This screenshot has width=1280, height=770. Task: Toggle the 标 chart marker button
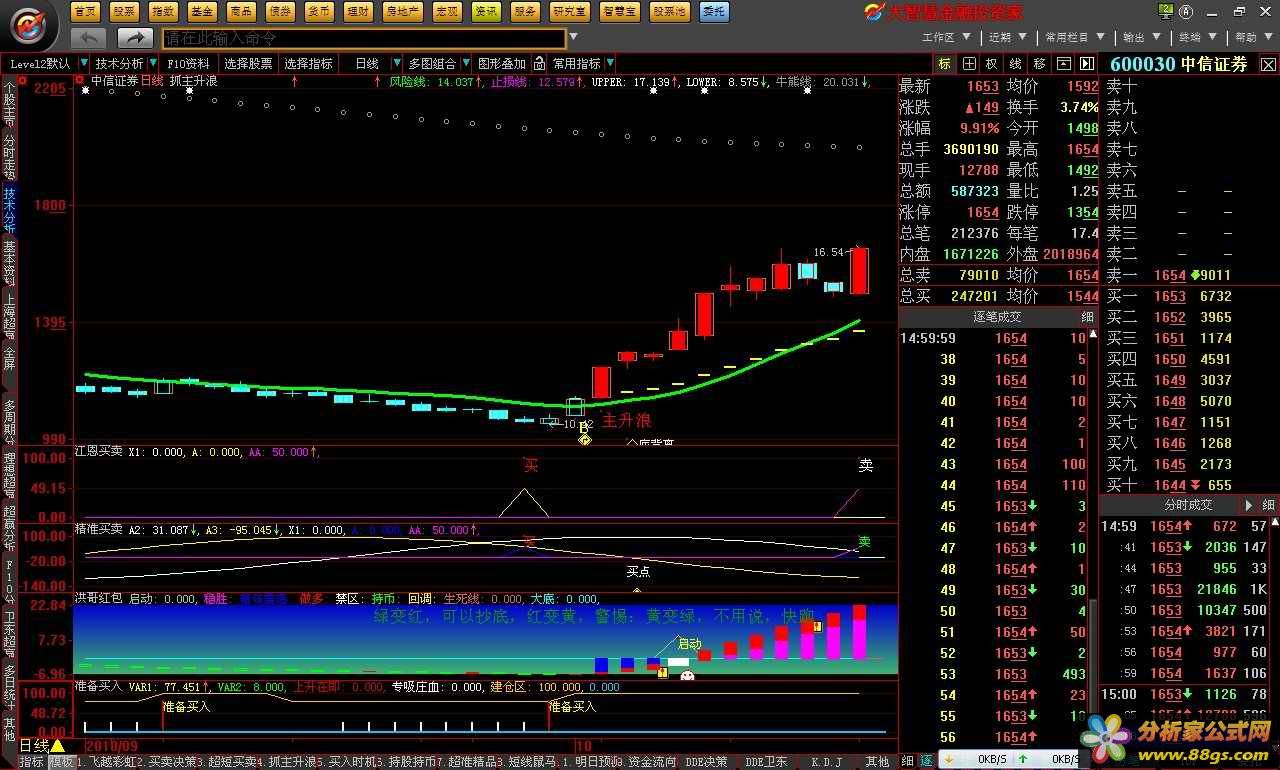[945, 63]
